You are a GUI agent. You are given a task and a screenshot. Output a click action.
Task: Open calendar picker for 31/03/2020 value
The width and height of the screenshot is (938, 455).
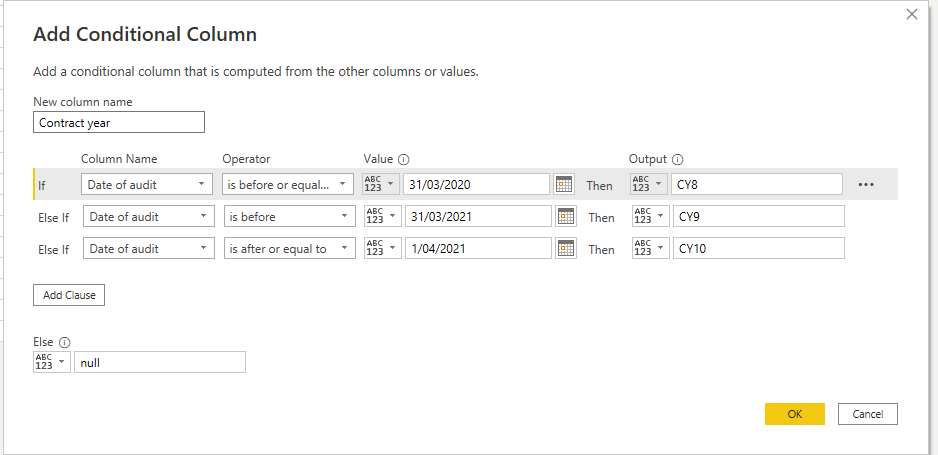coord(563,185)
